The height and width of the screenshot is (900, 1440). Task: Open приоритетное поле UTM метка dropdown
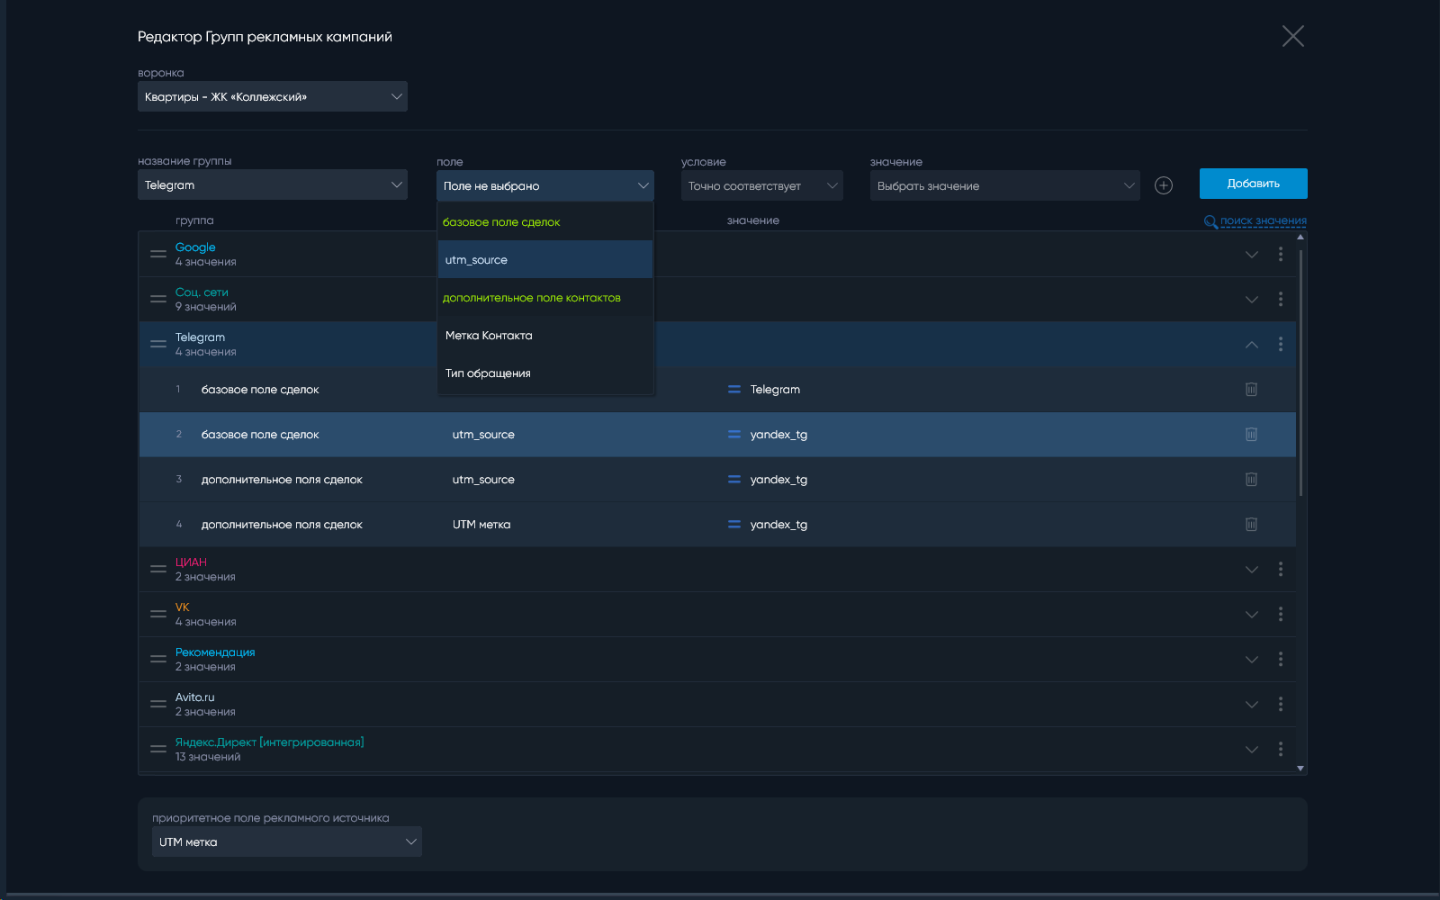[x=286, y=842]
